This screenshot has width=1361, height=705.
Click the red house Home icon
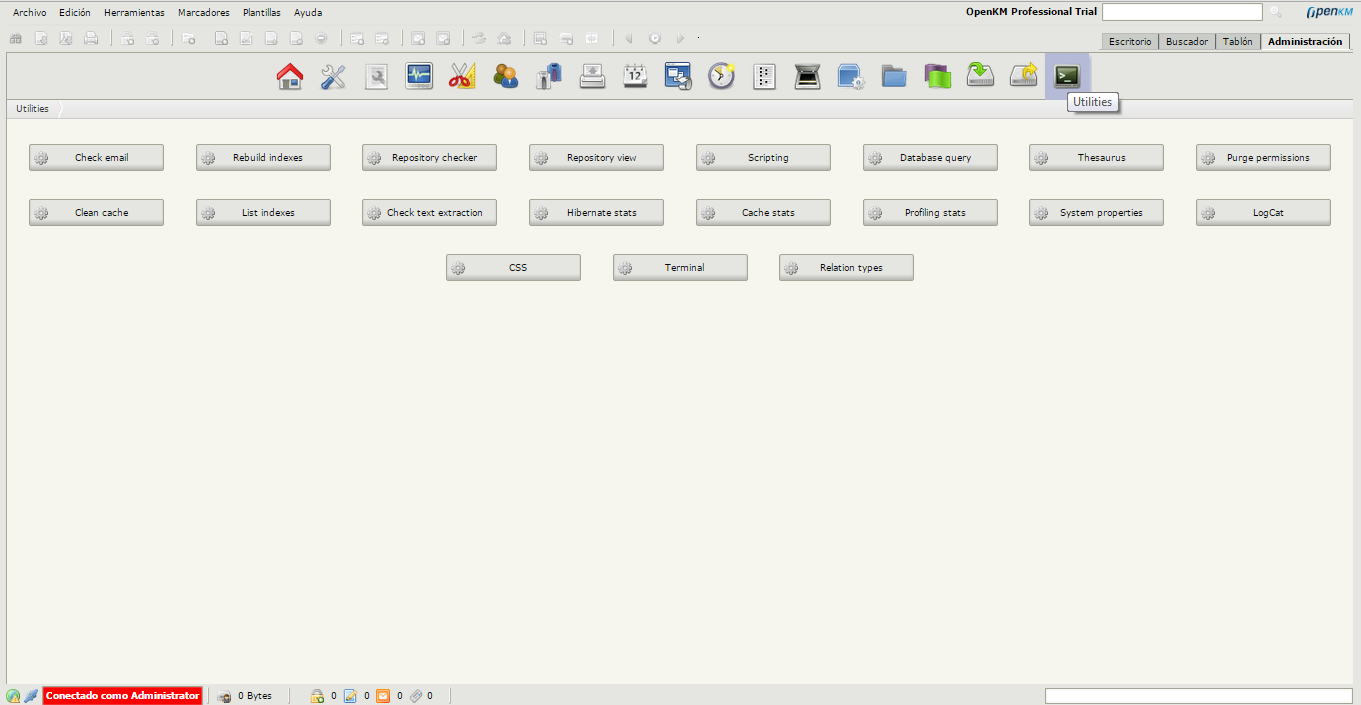click(x=290, y=77)
